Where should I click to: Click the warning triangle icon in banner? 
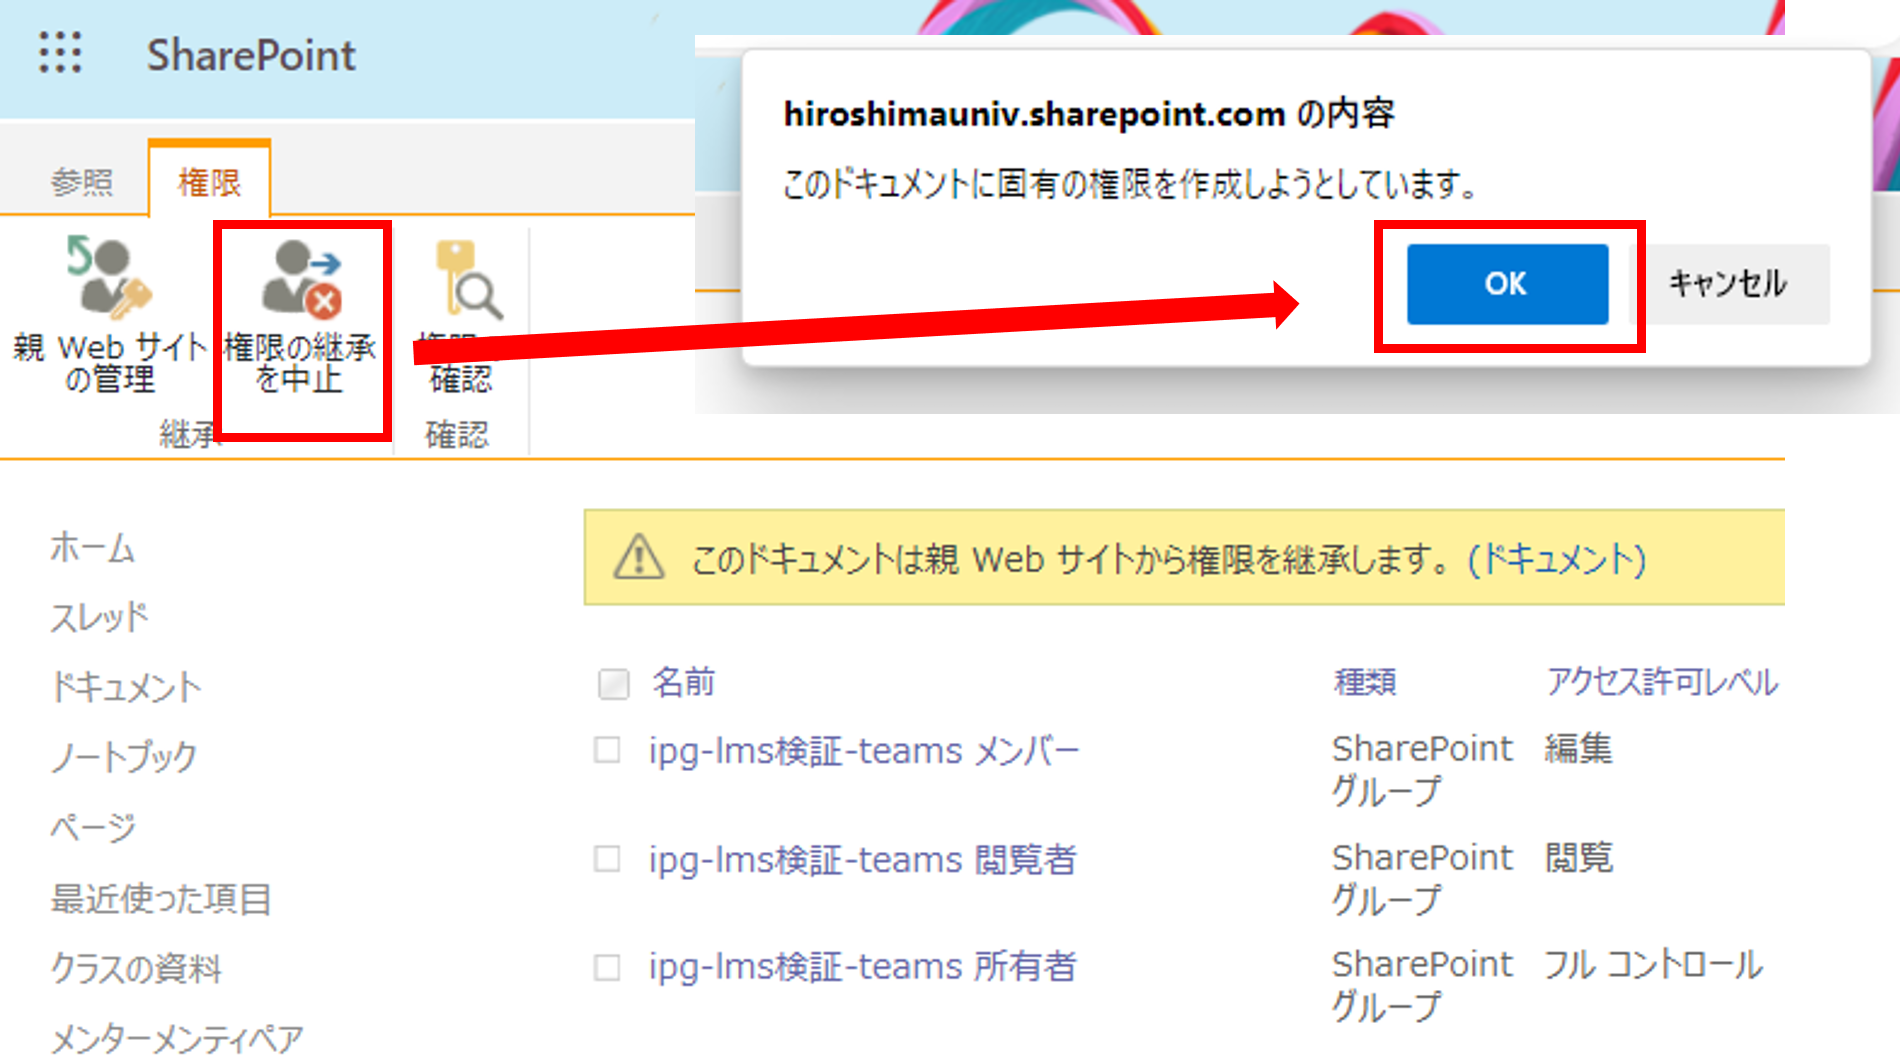[x=638, y=557]
